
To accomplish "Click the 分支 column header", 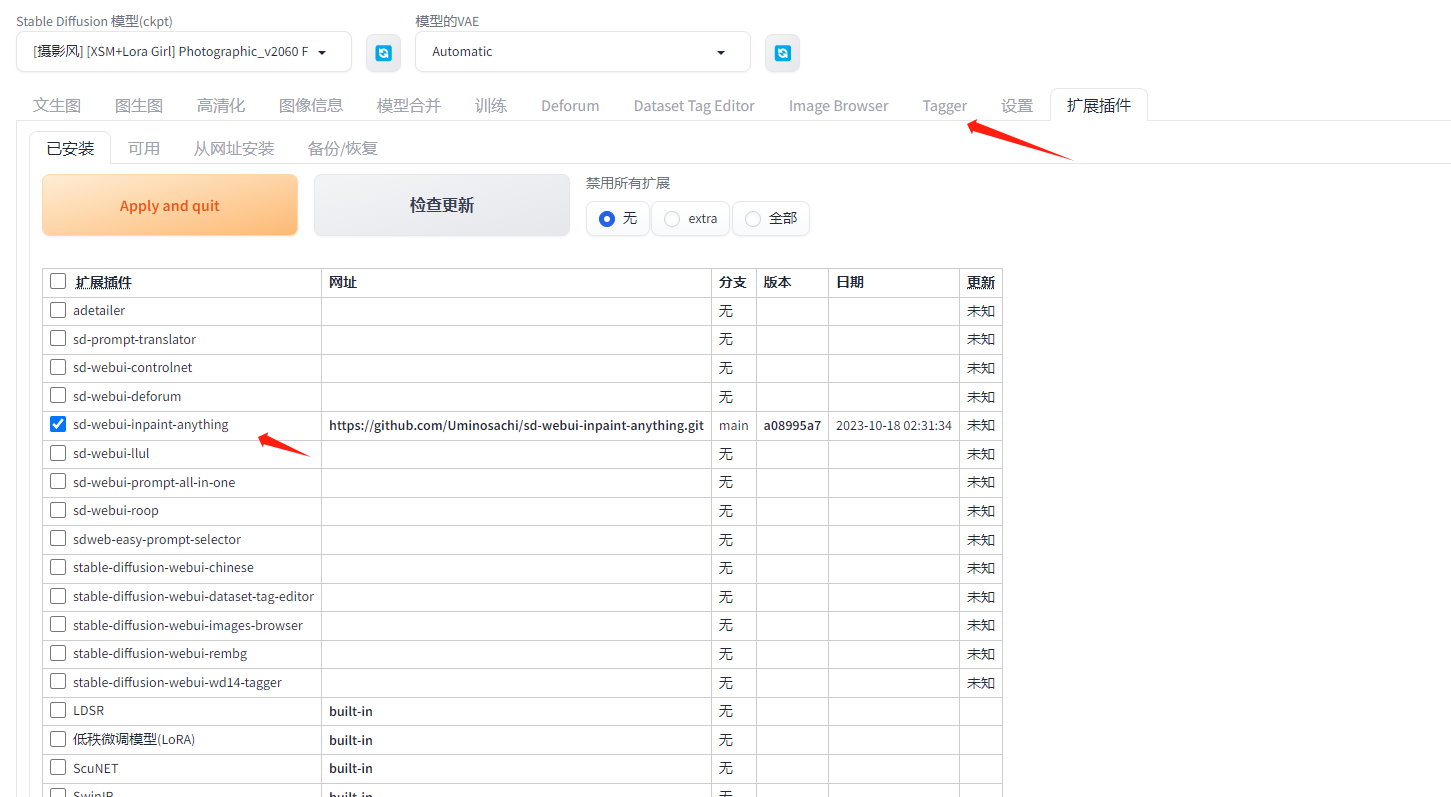I will tap(733, 282).
